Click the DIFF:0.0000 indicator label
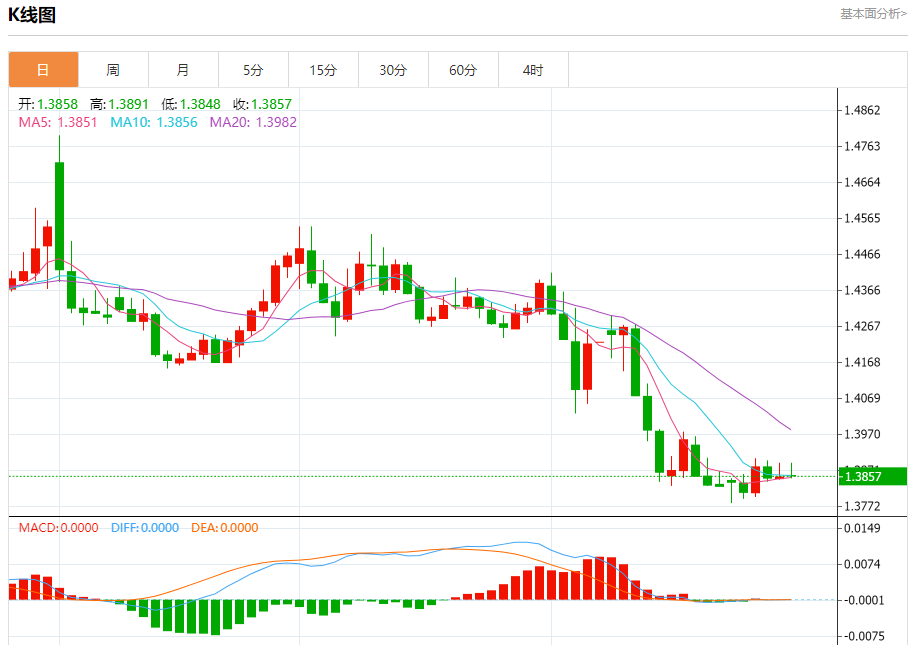The width and height of the screenshot is (912, 645). pos(145,528)
